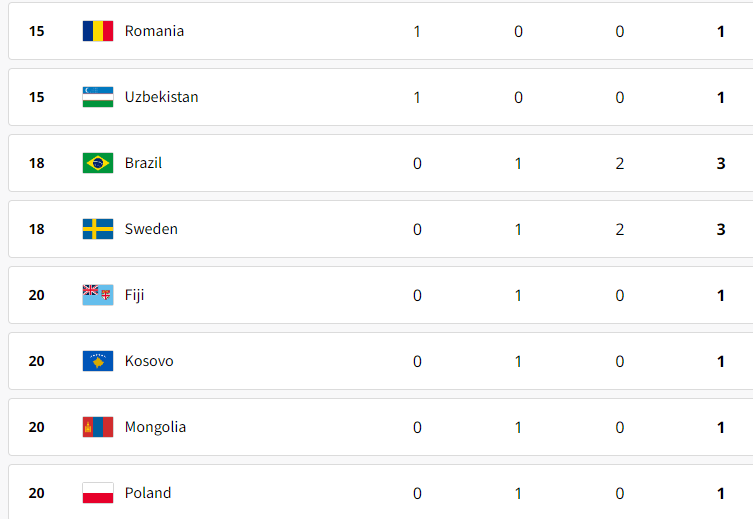The height and width of the screenshot is (519, 753).
Task: Click Sweden's bronze medal count 2
Action: pos(619,229)
